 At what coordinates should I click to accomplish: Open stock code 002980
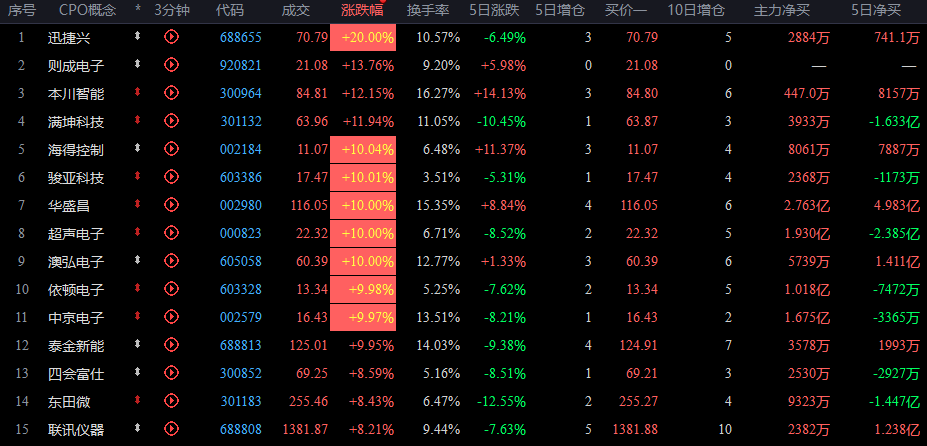[x=241, y=205]
